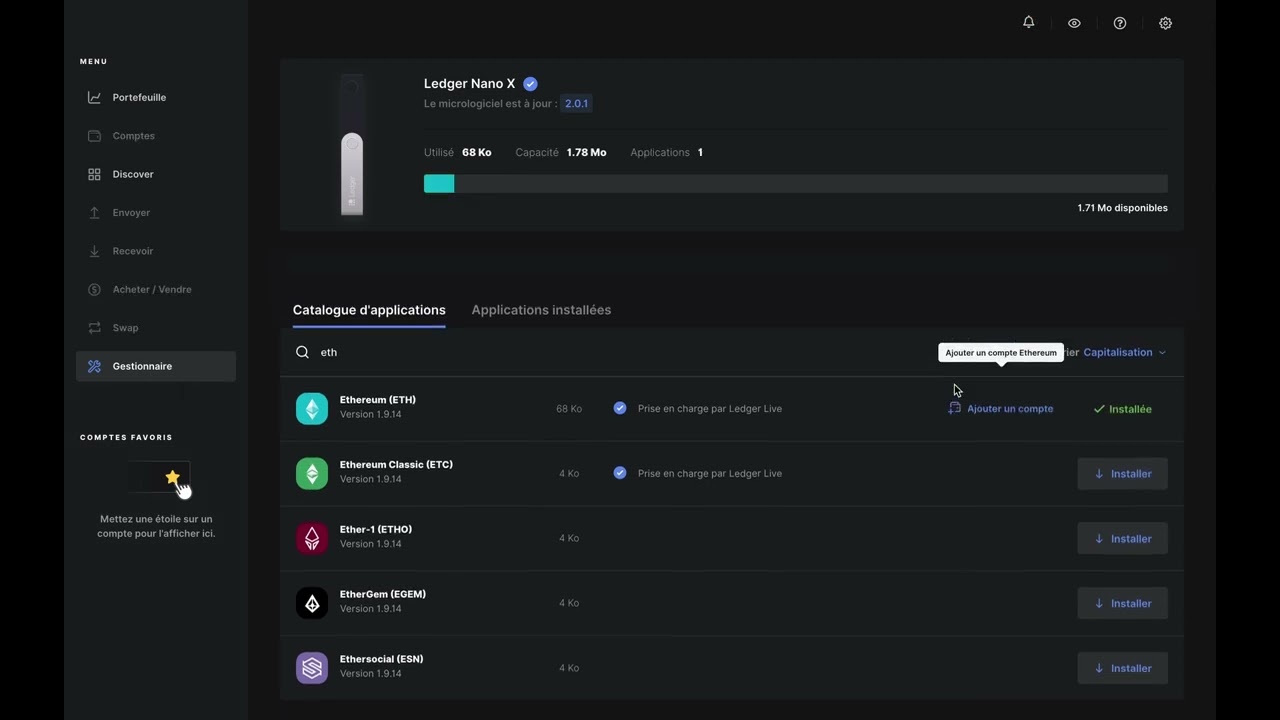Install the Ethereum Classic (ETC) app
The height and width of the screenshot is (720, 1280).
(x=1122, y=474)
